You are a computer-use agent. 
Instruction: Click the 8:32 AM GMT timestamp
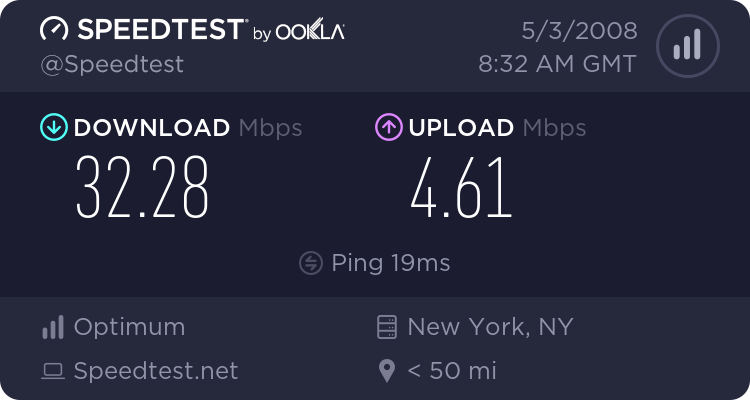pyautogui.click(x=558, y=64)
